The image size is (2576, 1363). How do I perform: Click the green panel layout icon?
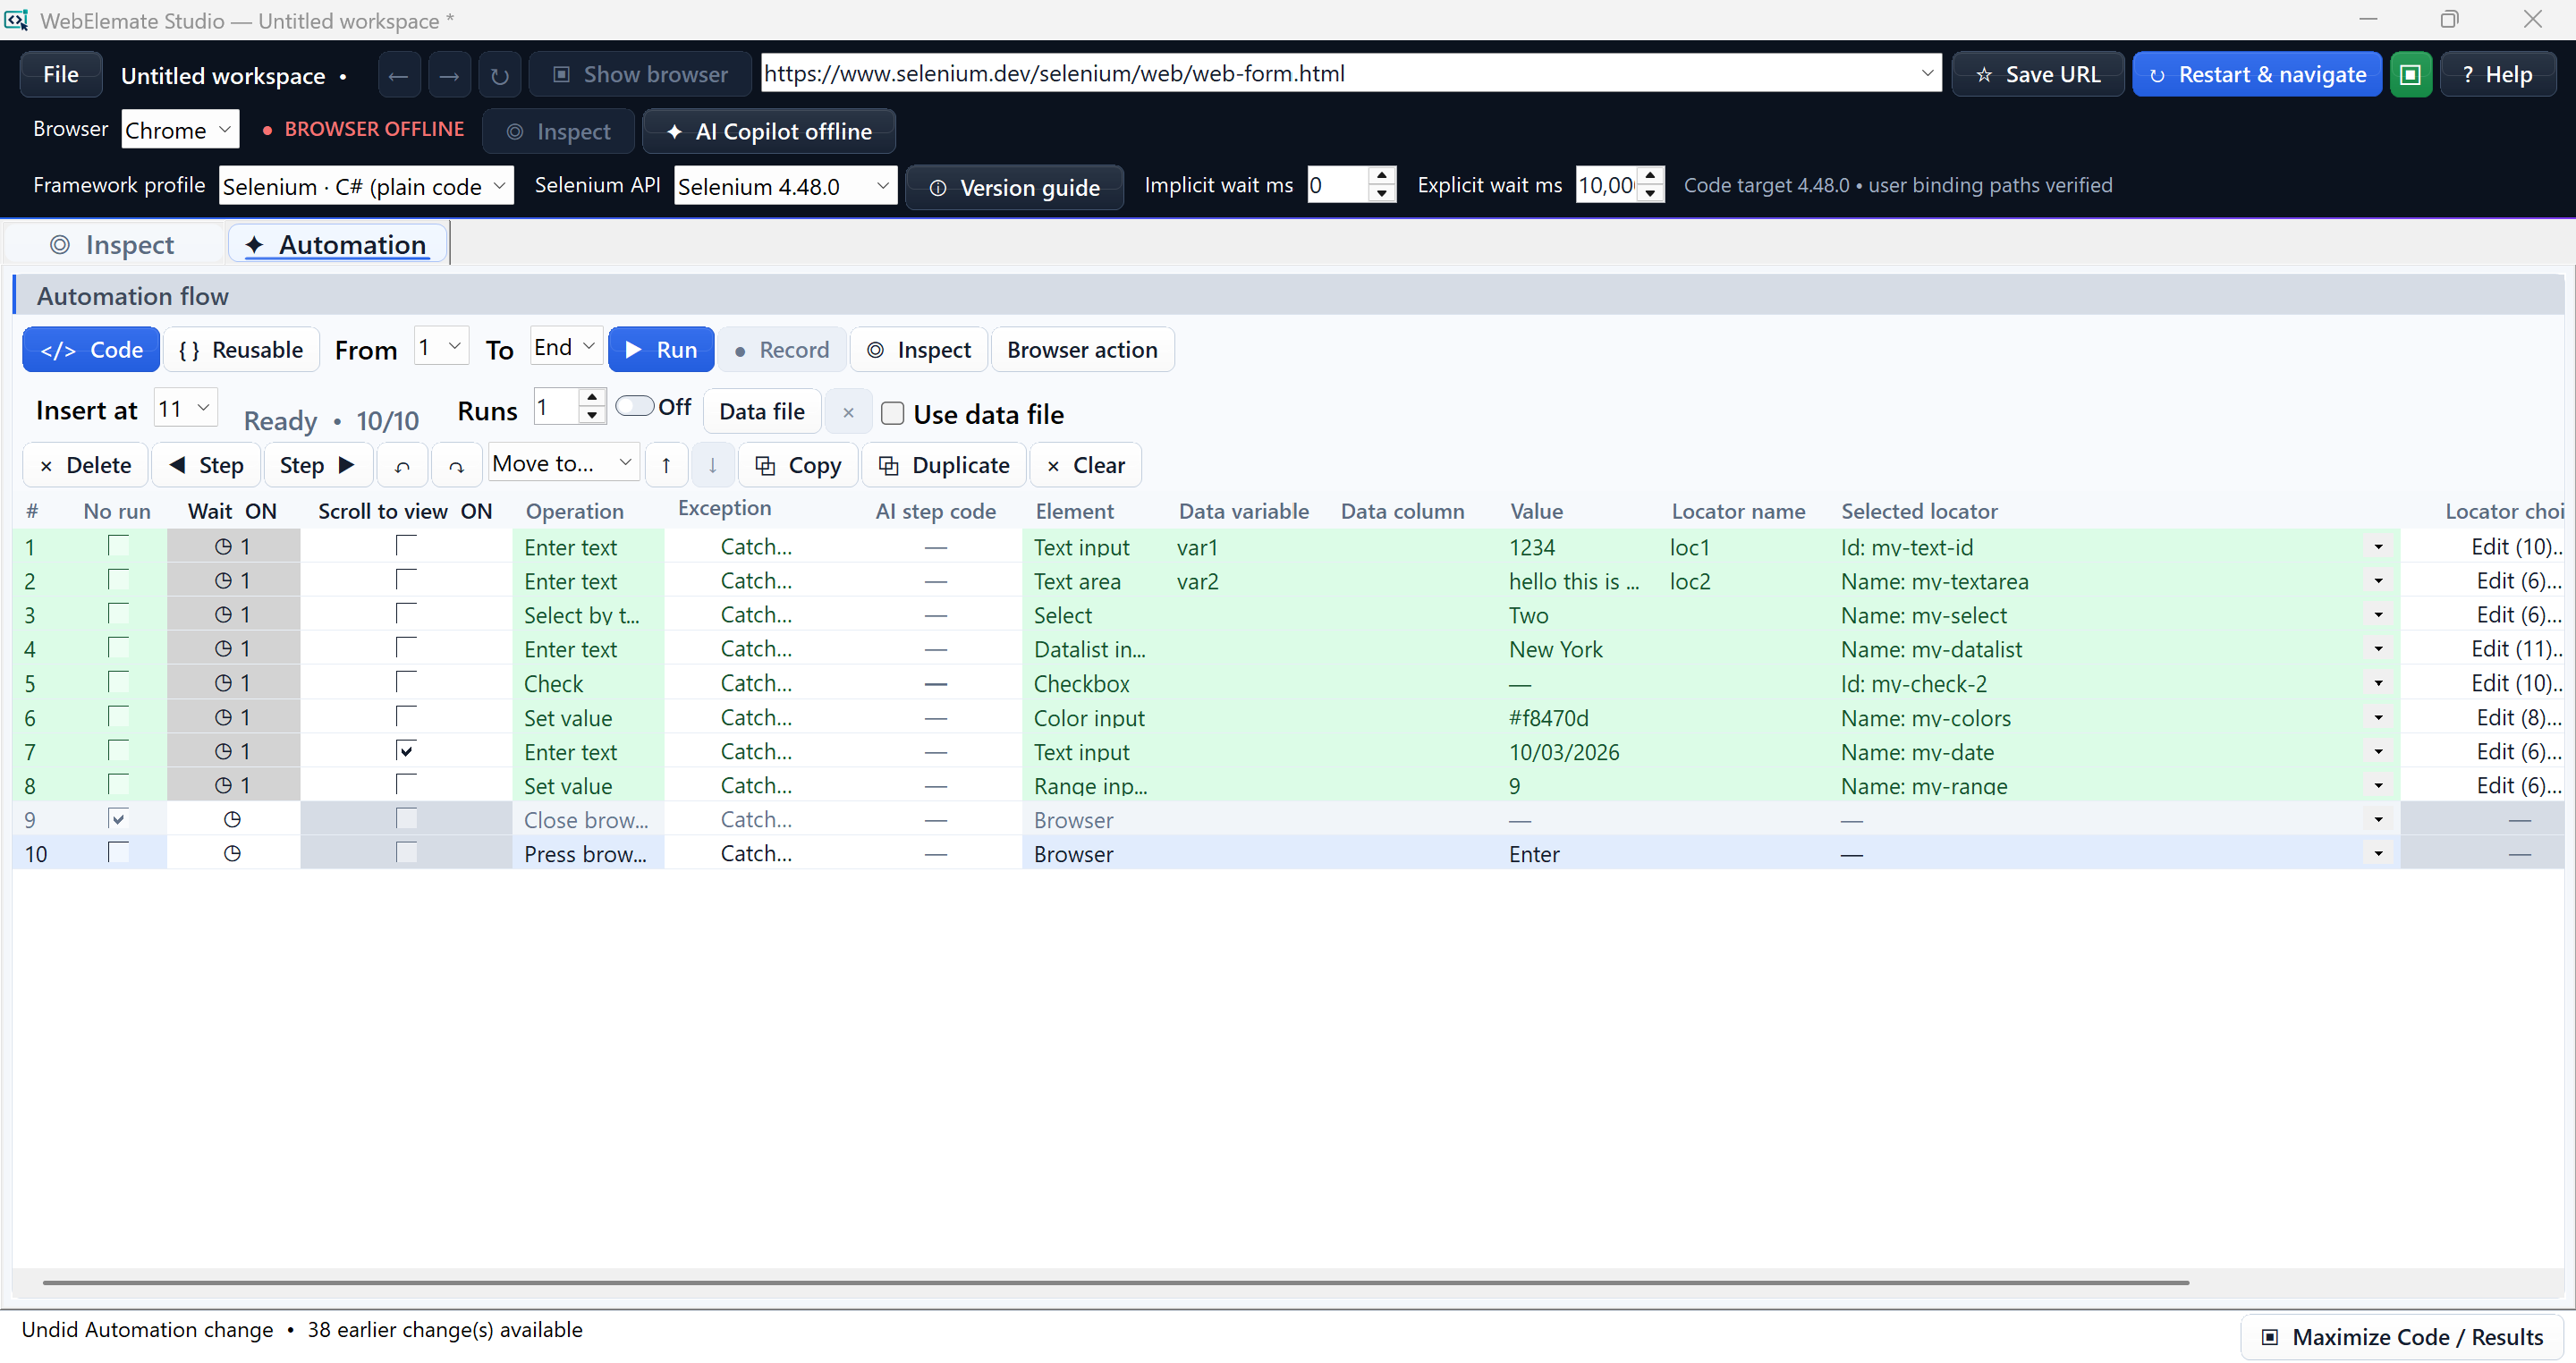[x=2410, y=75]
